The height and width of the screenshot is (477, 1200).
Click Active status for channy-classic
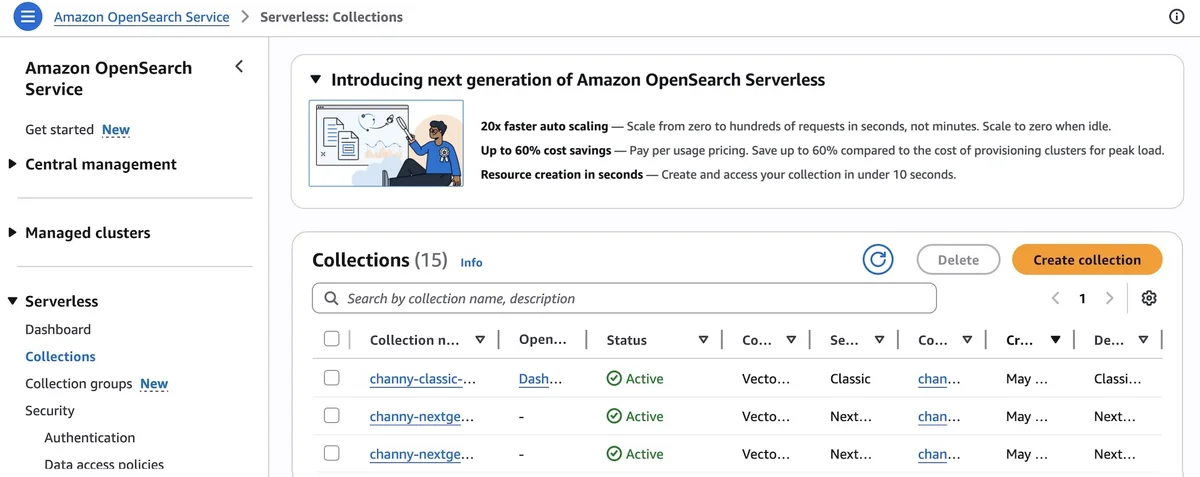click(x=635, y=379)
